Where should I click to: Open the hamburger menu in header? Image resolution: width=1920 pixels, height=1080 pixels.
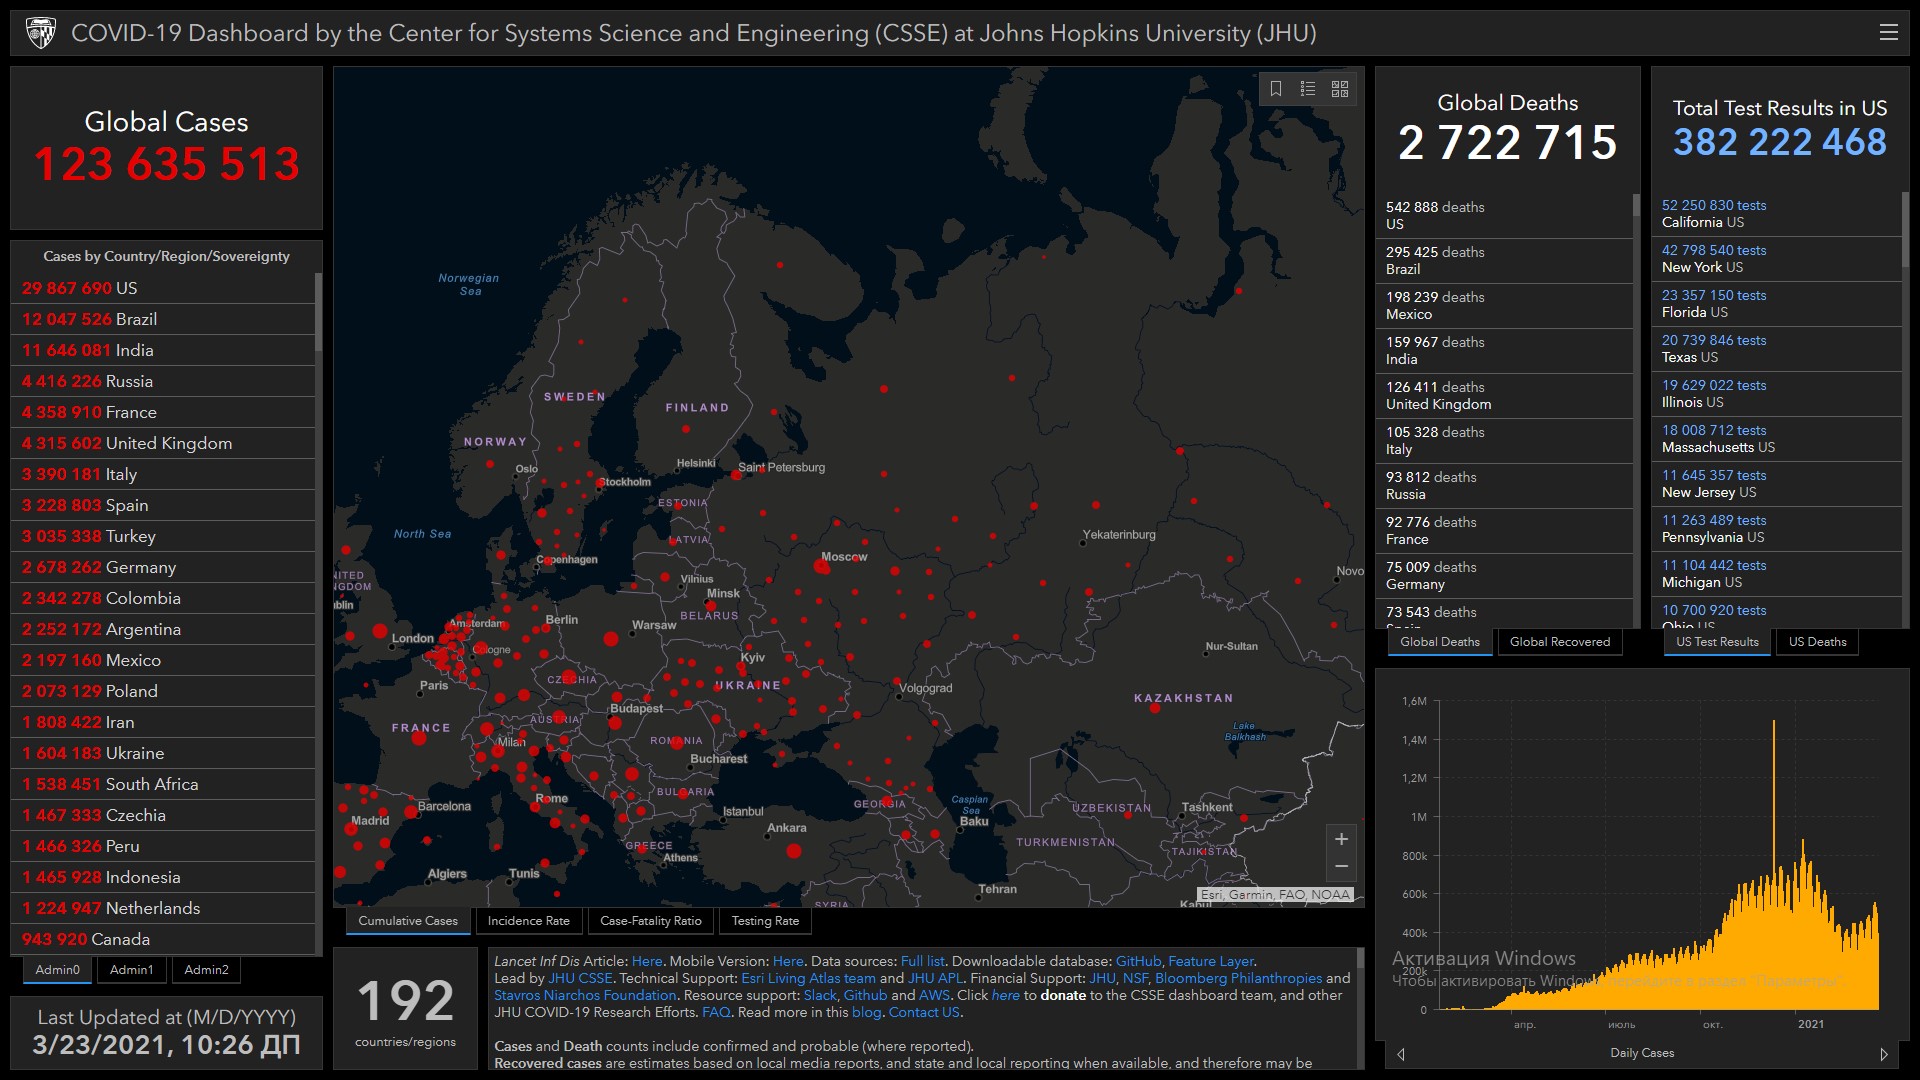(1888, 33)
